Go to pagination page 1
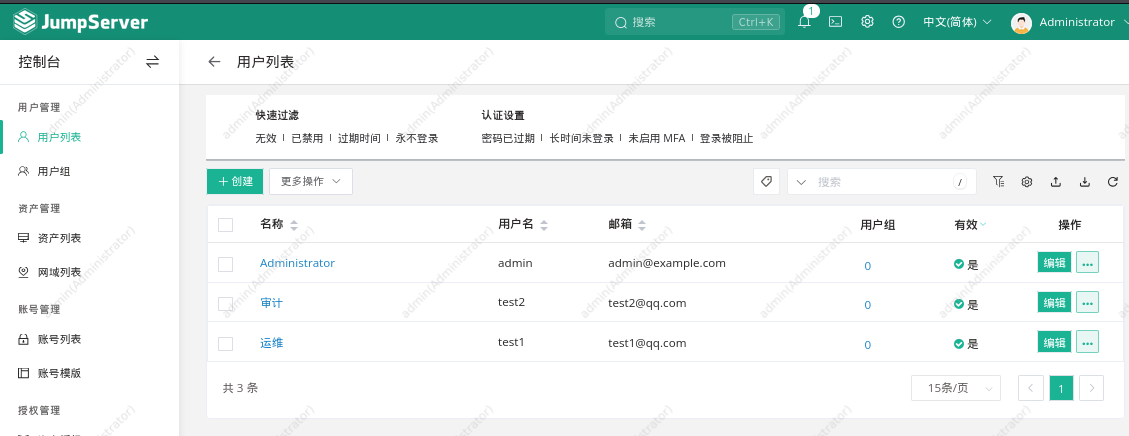Viewport: 1129px width, 436px height. click(1061, 389)
